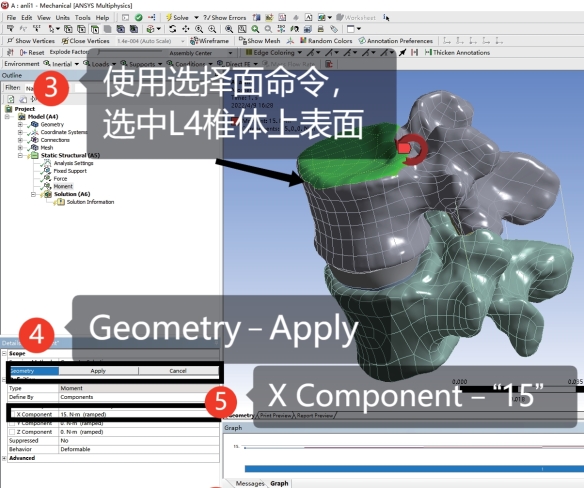The width and height of the screenshot is (584, 488).
Task: Open Annotation Preferences
Action: coord(362,40)
